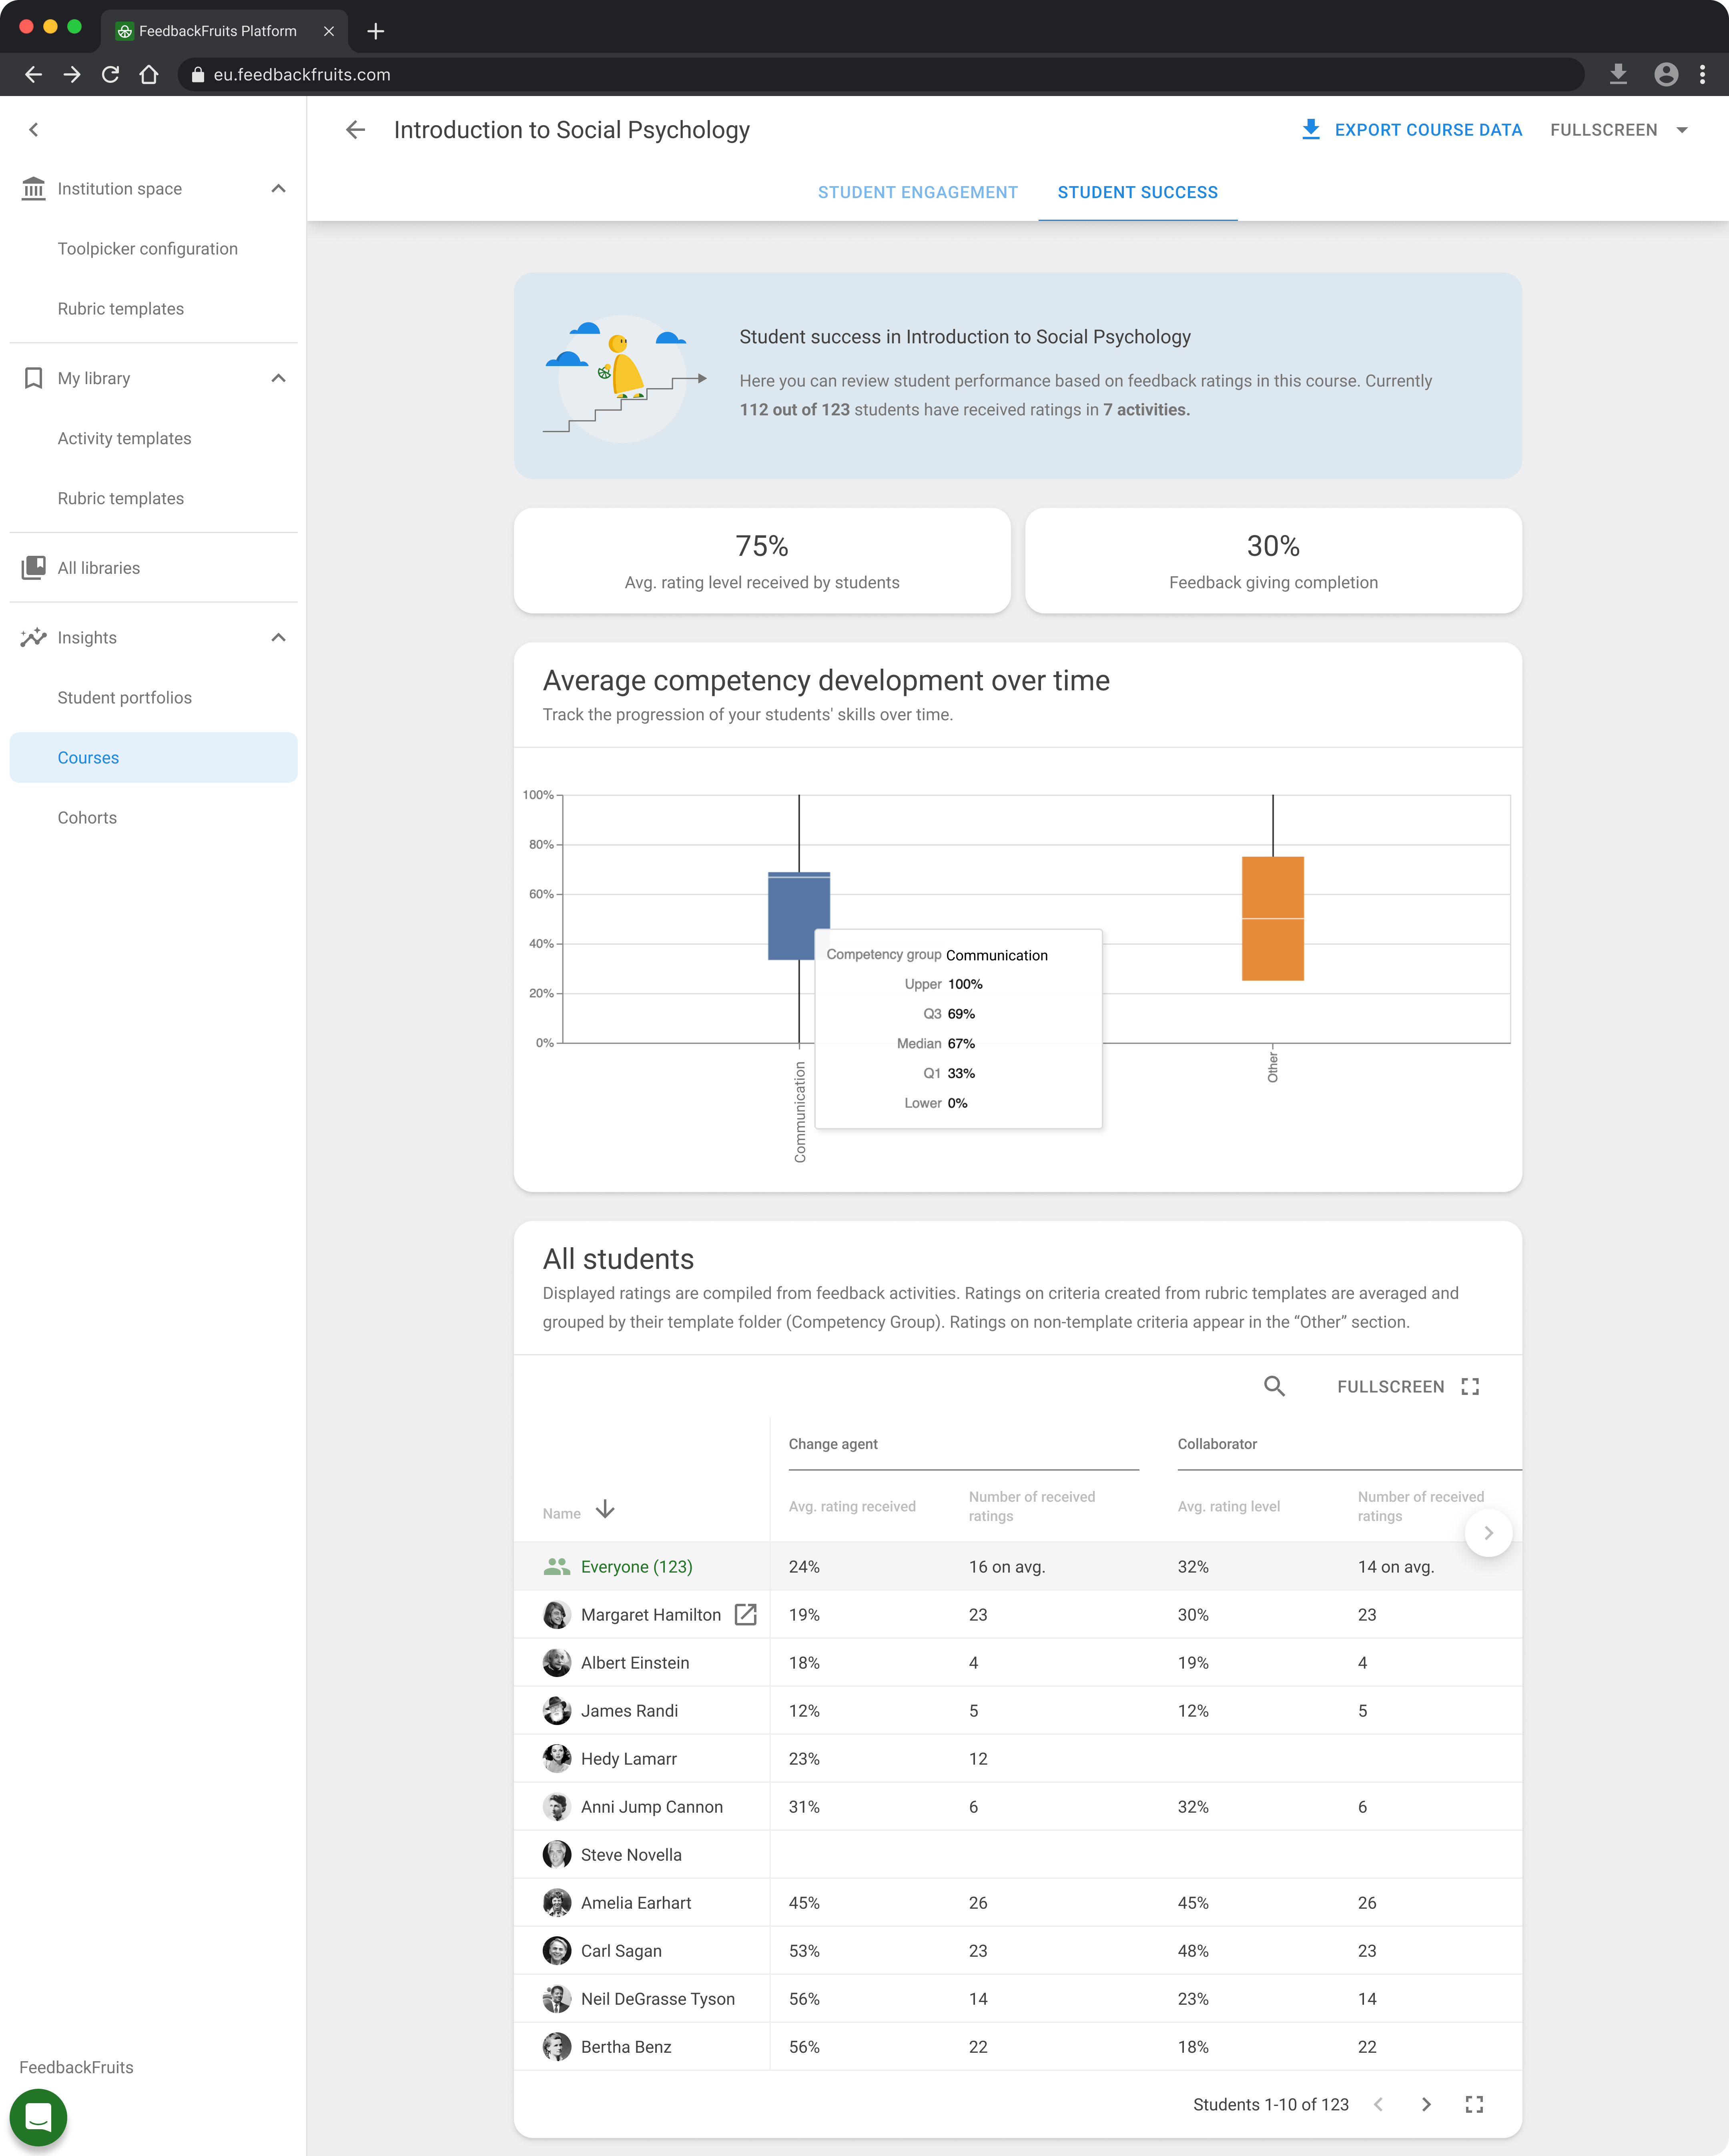Click the name Anni Jump Cannon
This screenshot has width=1729, height=2156.
click(651, 1807)
